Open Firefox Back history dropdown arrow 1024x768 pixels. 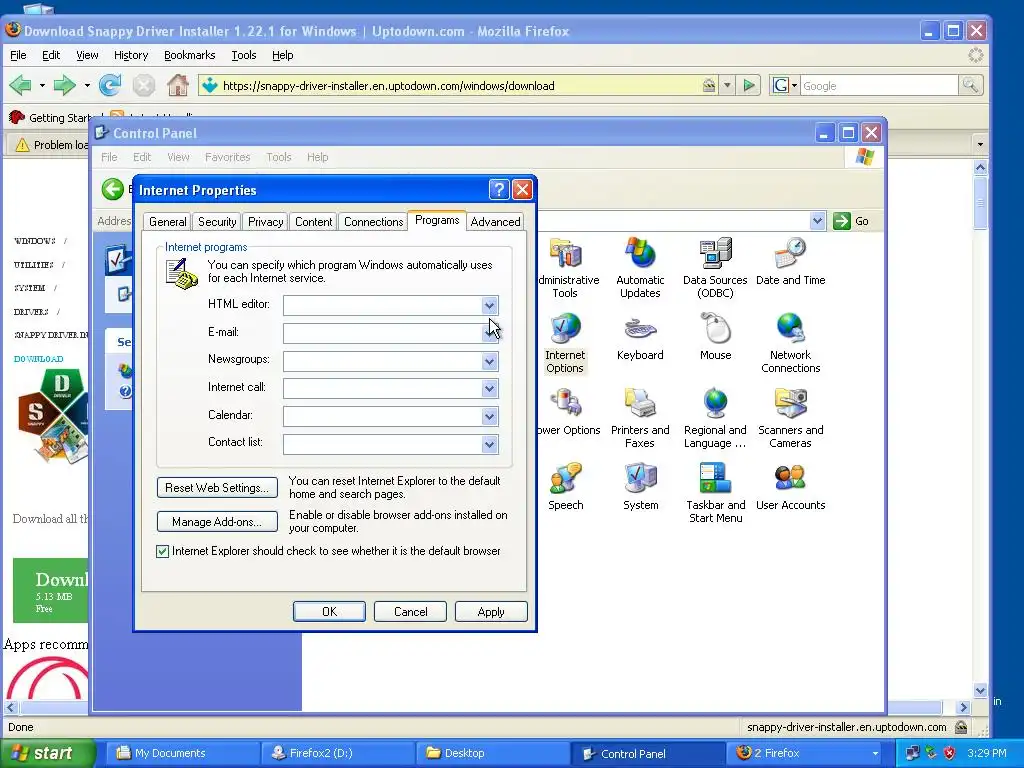coord(42,86)
